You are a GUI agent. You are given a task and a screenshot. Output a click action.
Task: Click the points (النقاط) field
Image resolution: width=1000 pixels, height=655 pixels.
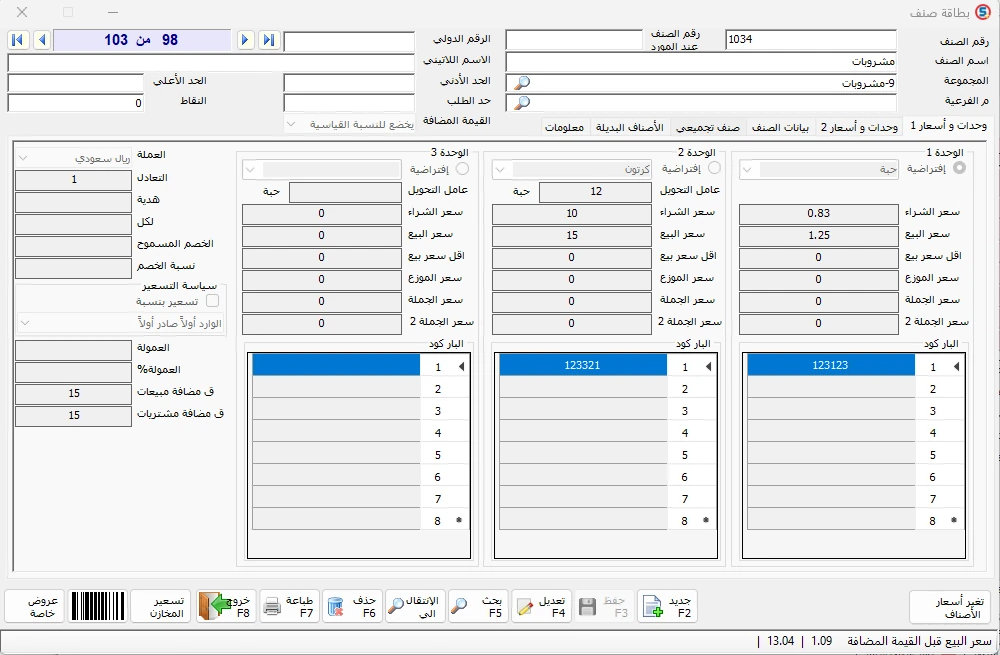75,103
